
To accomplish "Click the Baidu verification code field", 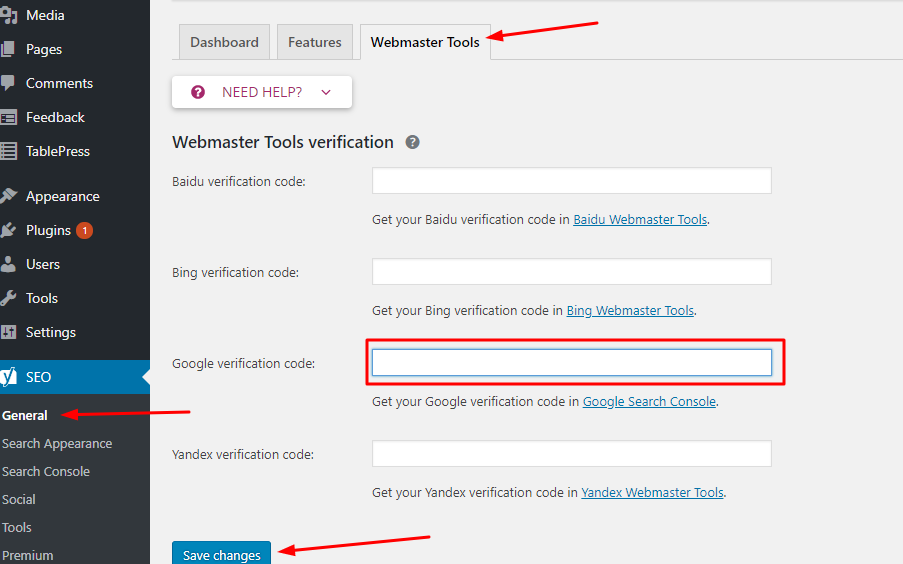I will [571, 180].
